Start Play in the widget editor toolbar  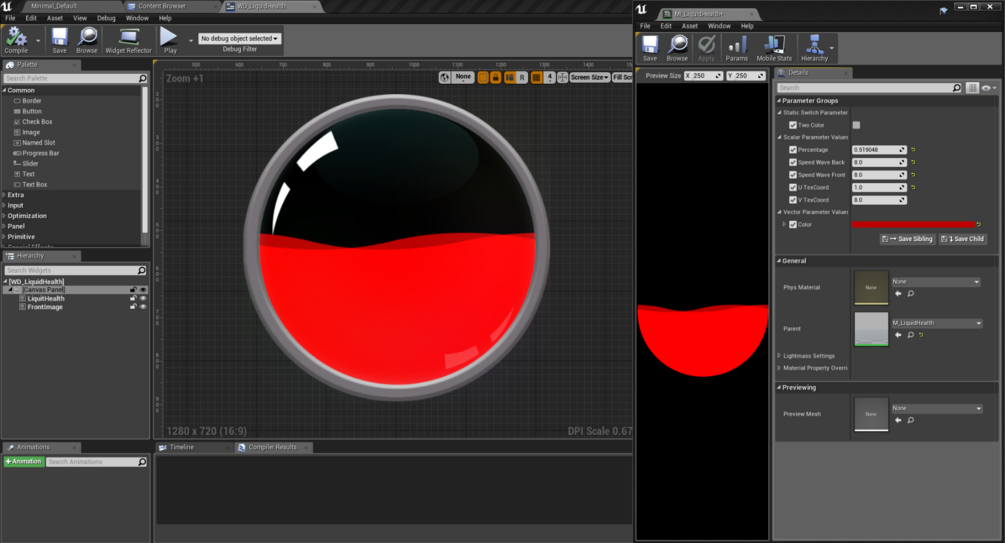169,40
